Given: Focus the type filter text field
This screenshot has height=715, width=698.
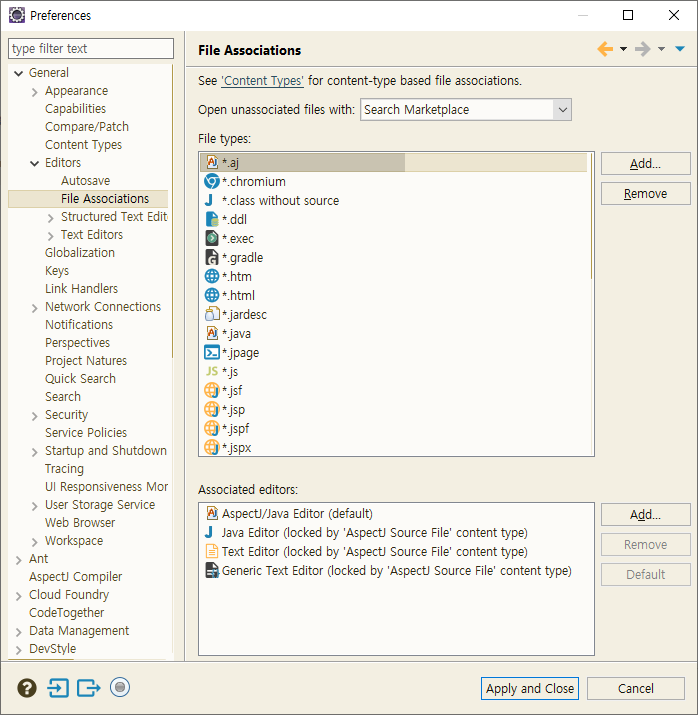Looking at the screenshot, I should pos(91,48).
